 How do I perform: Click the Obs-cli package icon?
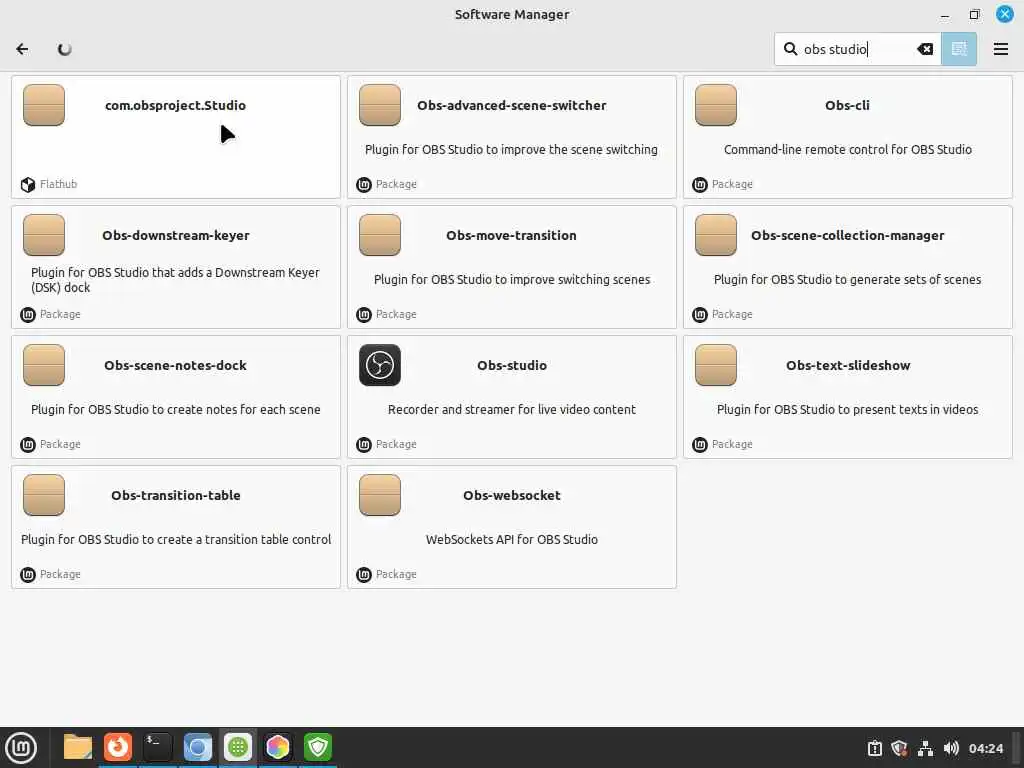coord(716,105)
